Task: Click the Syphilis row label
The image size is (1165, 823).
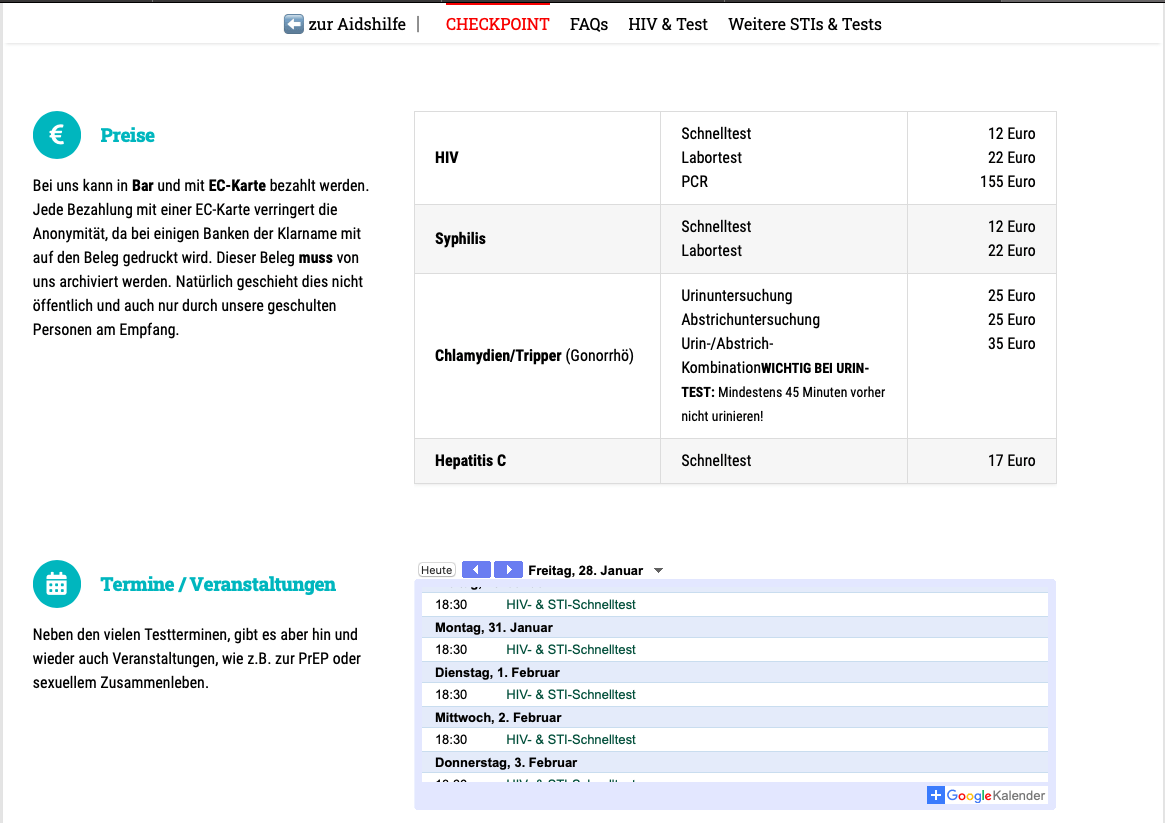Action: (460, 238)
